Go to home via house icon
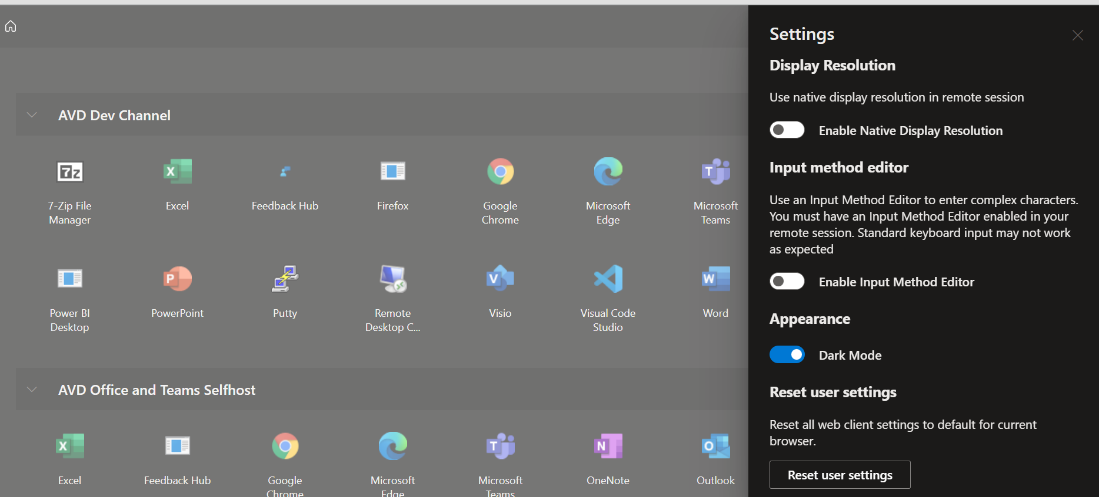This screenshot has height=497, width=1099. (11, 27)
